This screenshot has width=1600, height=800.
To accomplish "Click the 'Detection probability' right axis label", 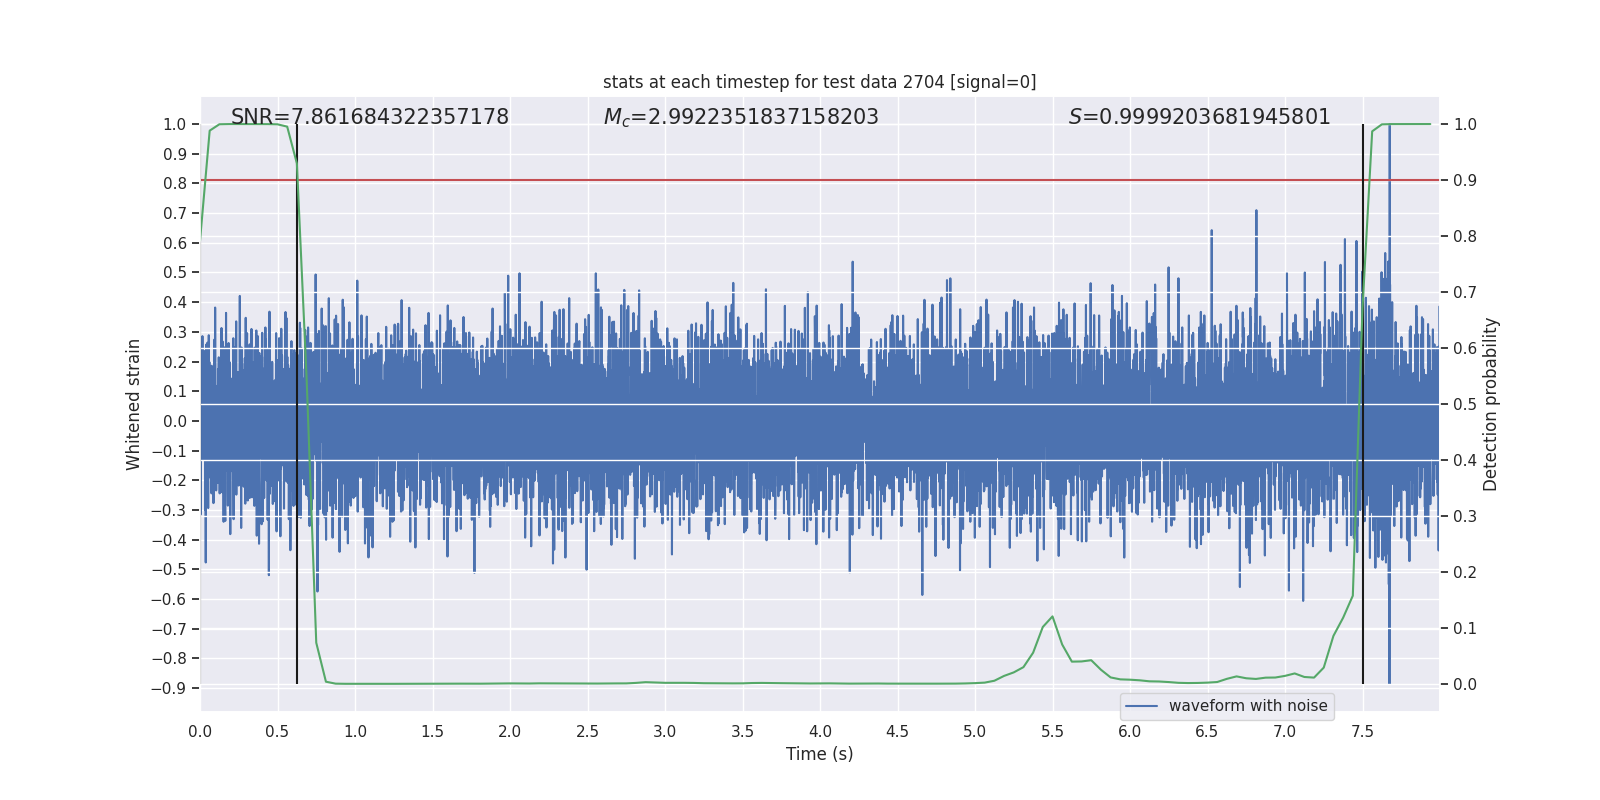I will click(x=1490, y=404).
